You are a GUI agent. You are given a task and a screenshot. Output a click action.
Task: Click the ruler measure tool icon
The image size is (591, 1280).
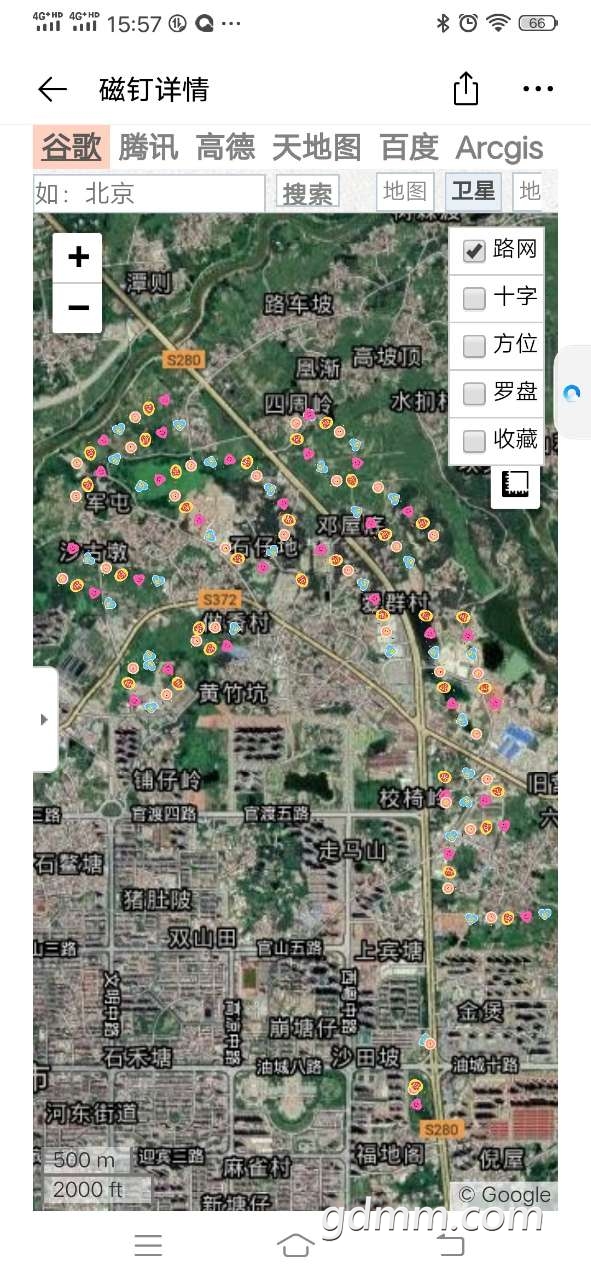(516, 485)
